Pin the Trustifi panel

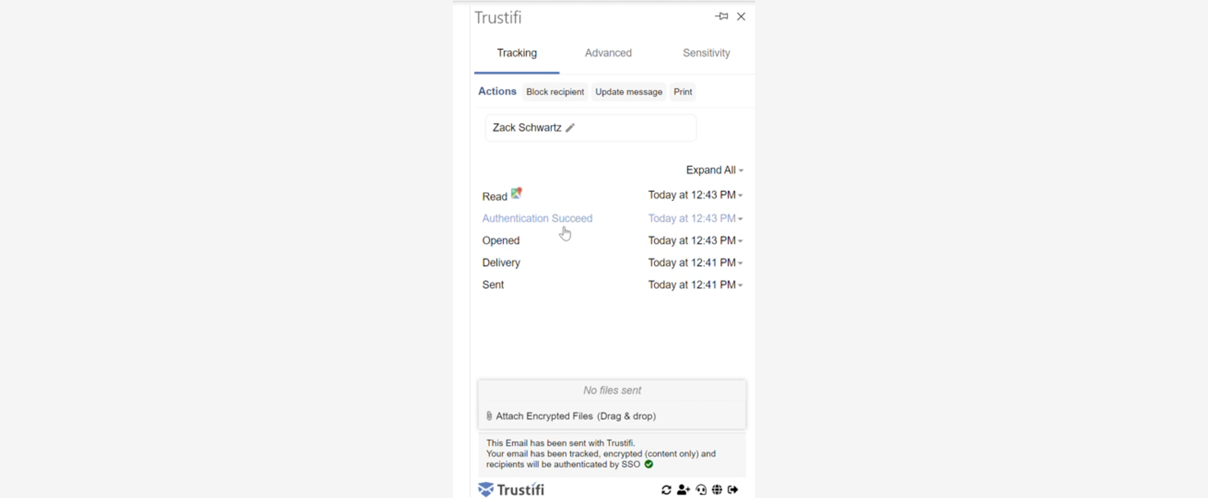pyautogui.click(x=722, y=17)
